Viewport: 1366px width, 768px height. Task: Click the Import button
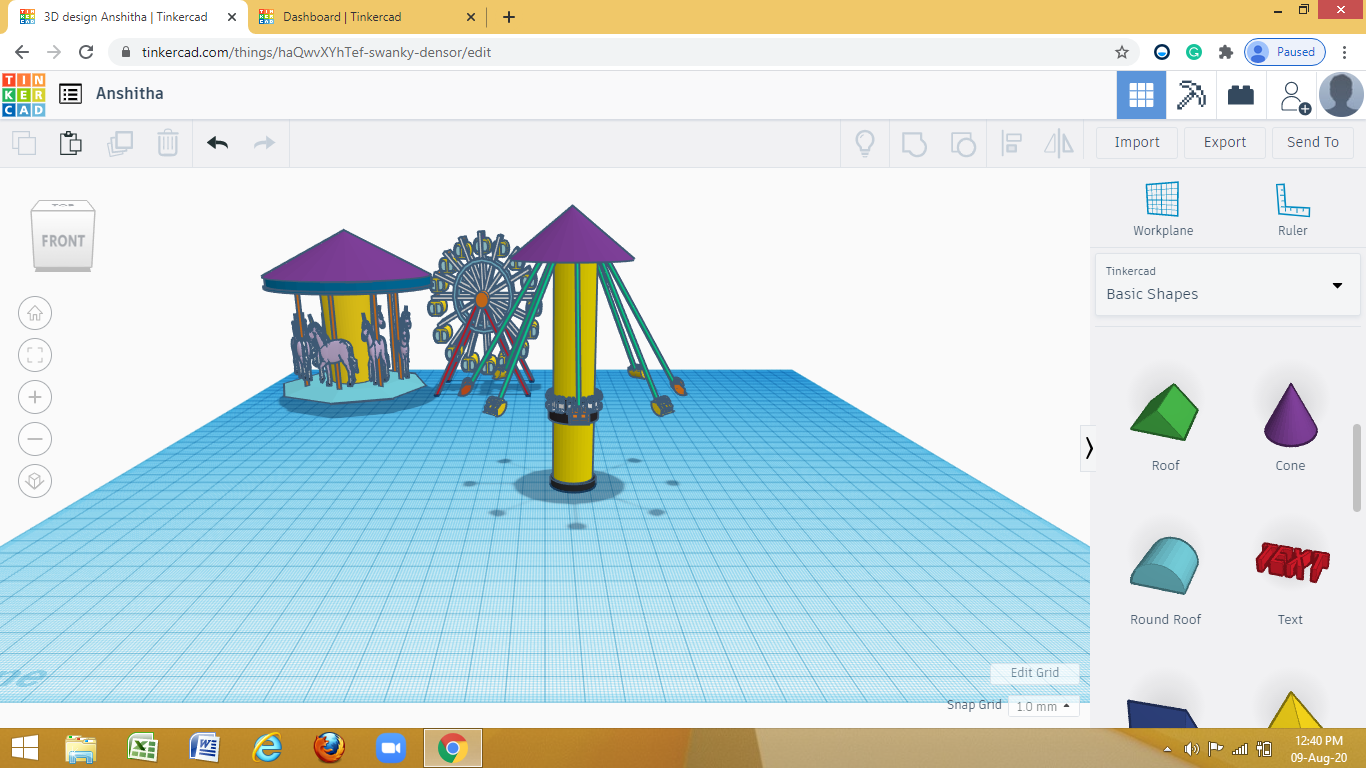point(1137,142)
